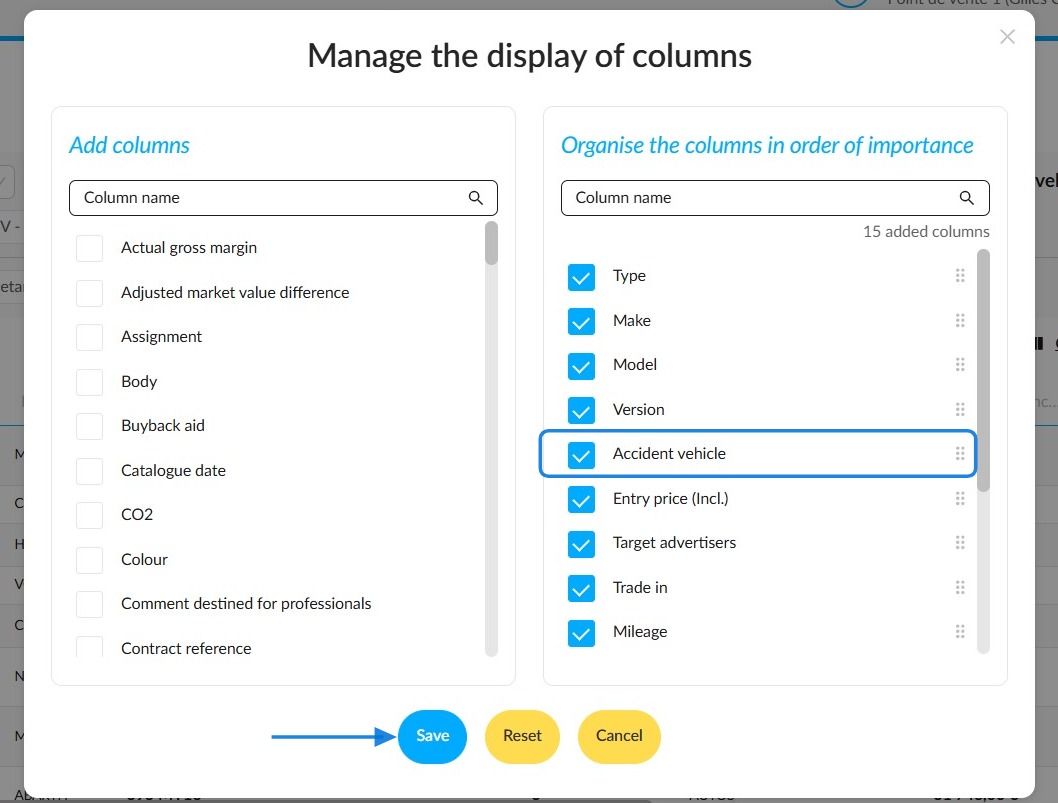Image resolution: width=1058 pixels, height=803 pixels.
Task: Click search icon in Organise columns field
Action: (x=966, y=198)
